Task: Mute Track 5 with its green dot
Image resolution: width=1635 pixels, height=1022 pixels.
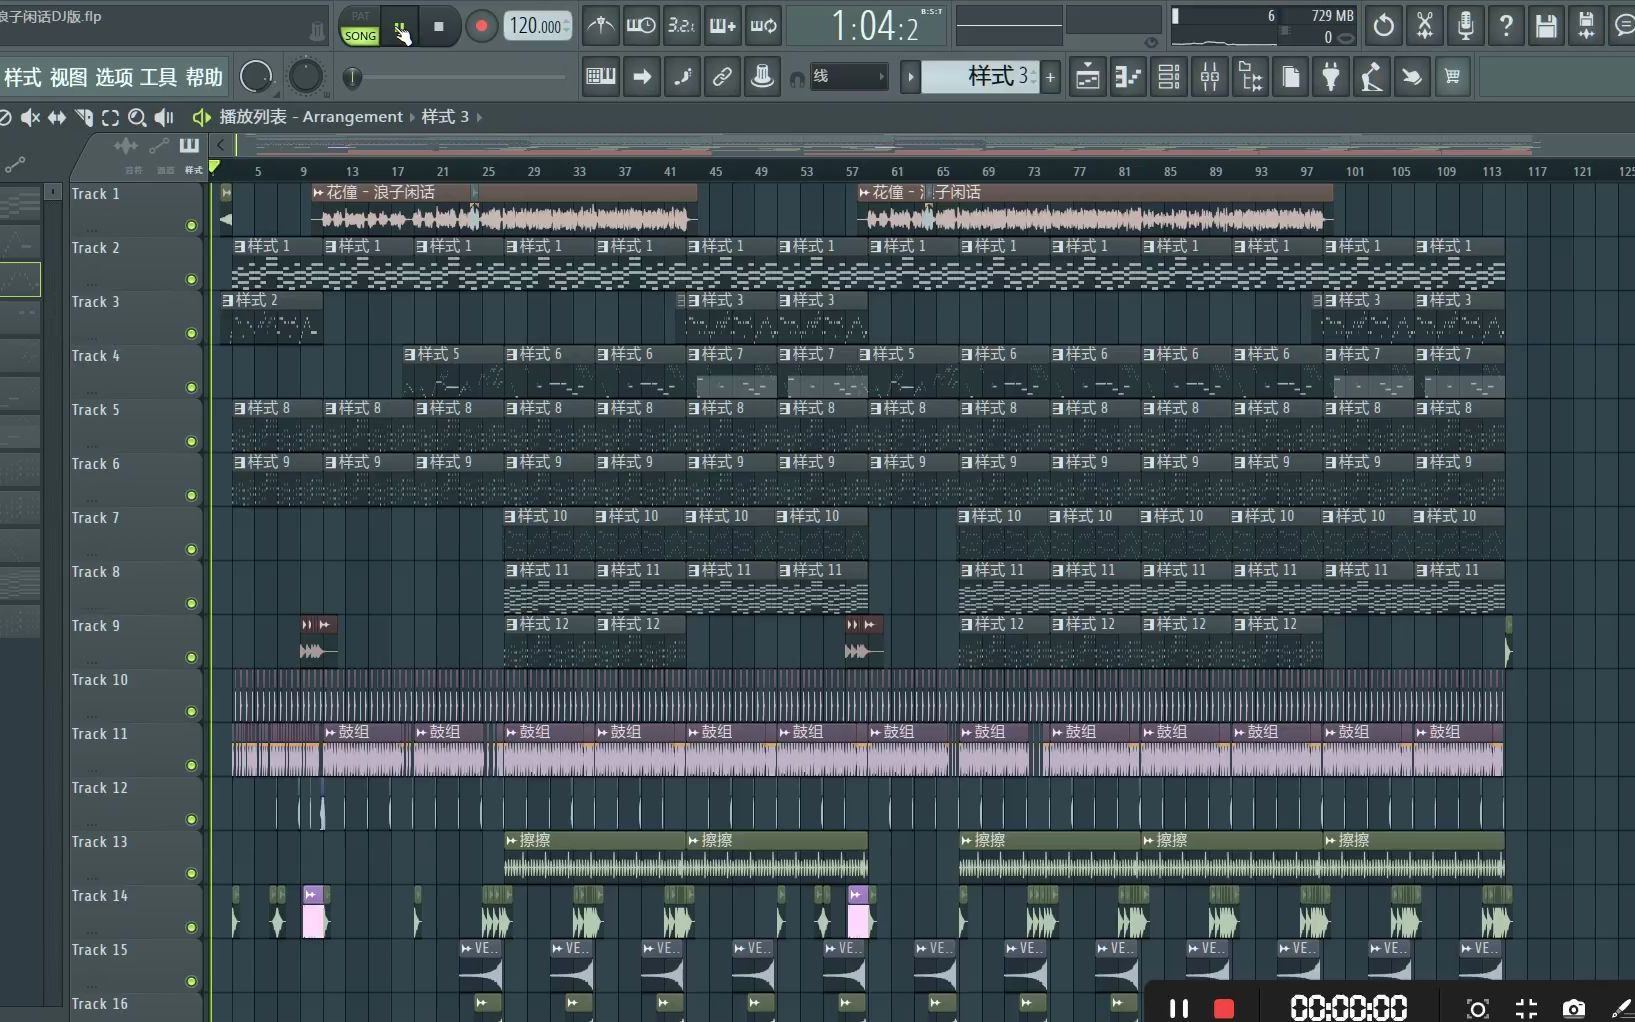Action: (191, 442)
